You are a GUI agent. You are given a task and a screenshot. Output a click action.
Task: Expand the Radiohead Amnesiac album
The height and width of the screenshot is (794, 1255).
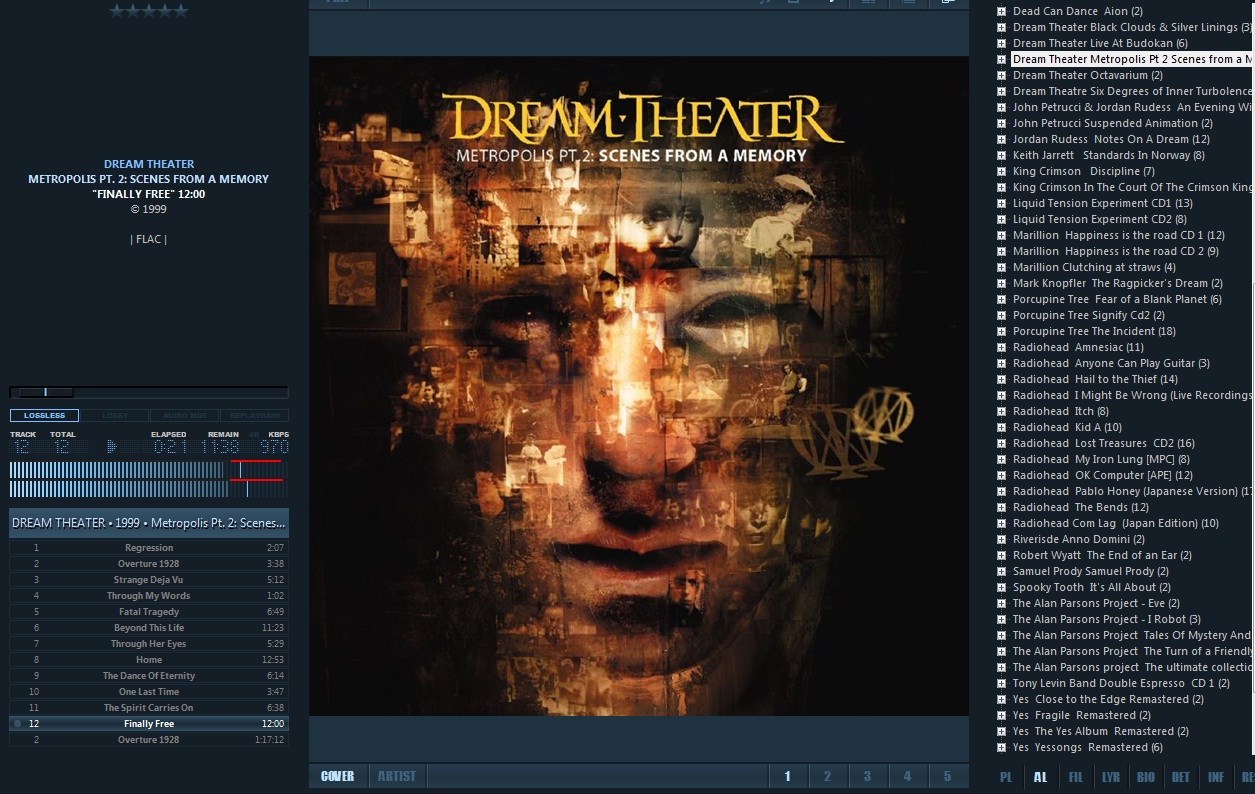click(x=1001, y=347)
